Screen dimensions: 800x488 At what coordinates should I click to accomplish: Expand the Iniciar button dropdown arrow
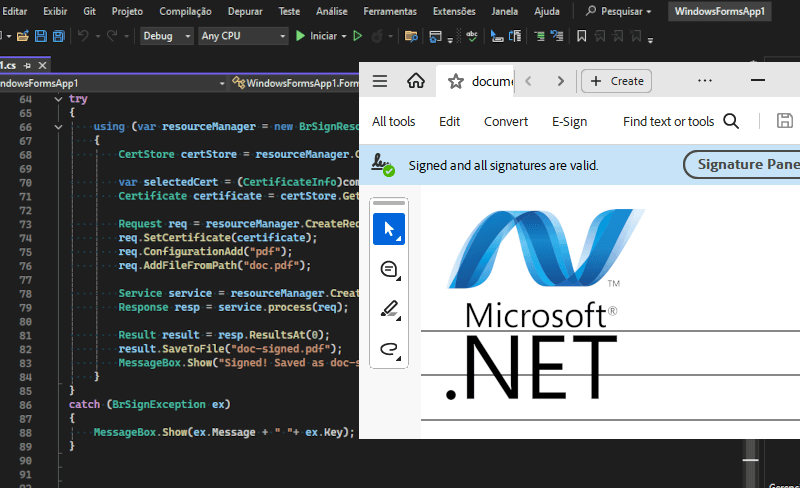(344, 36)
